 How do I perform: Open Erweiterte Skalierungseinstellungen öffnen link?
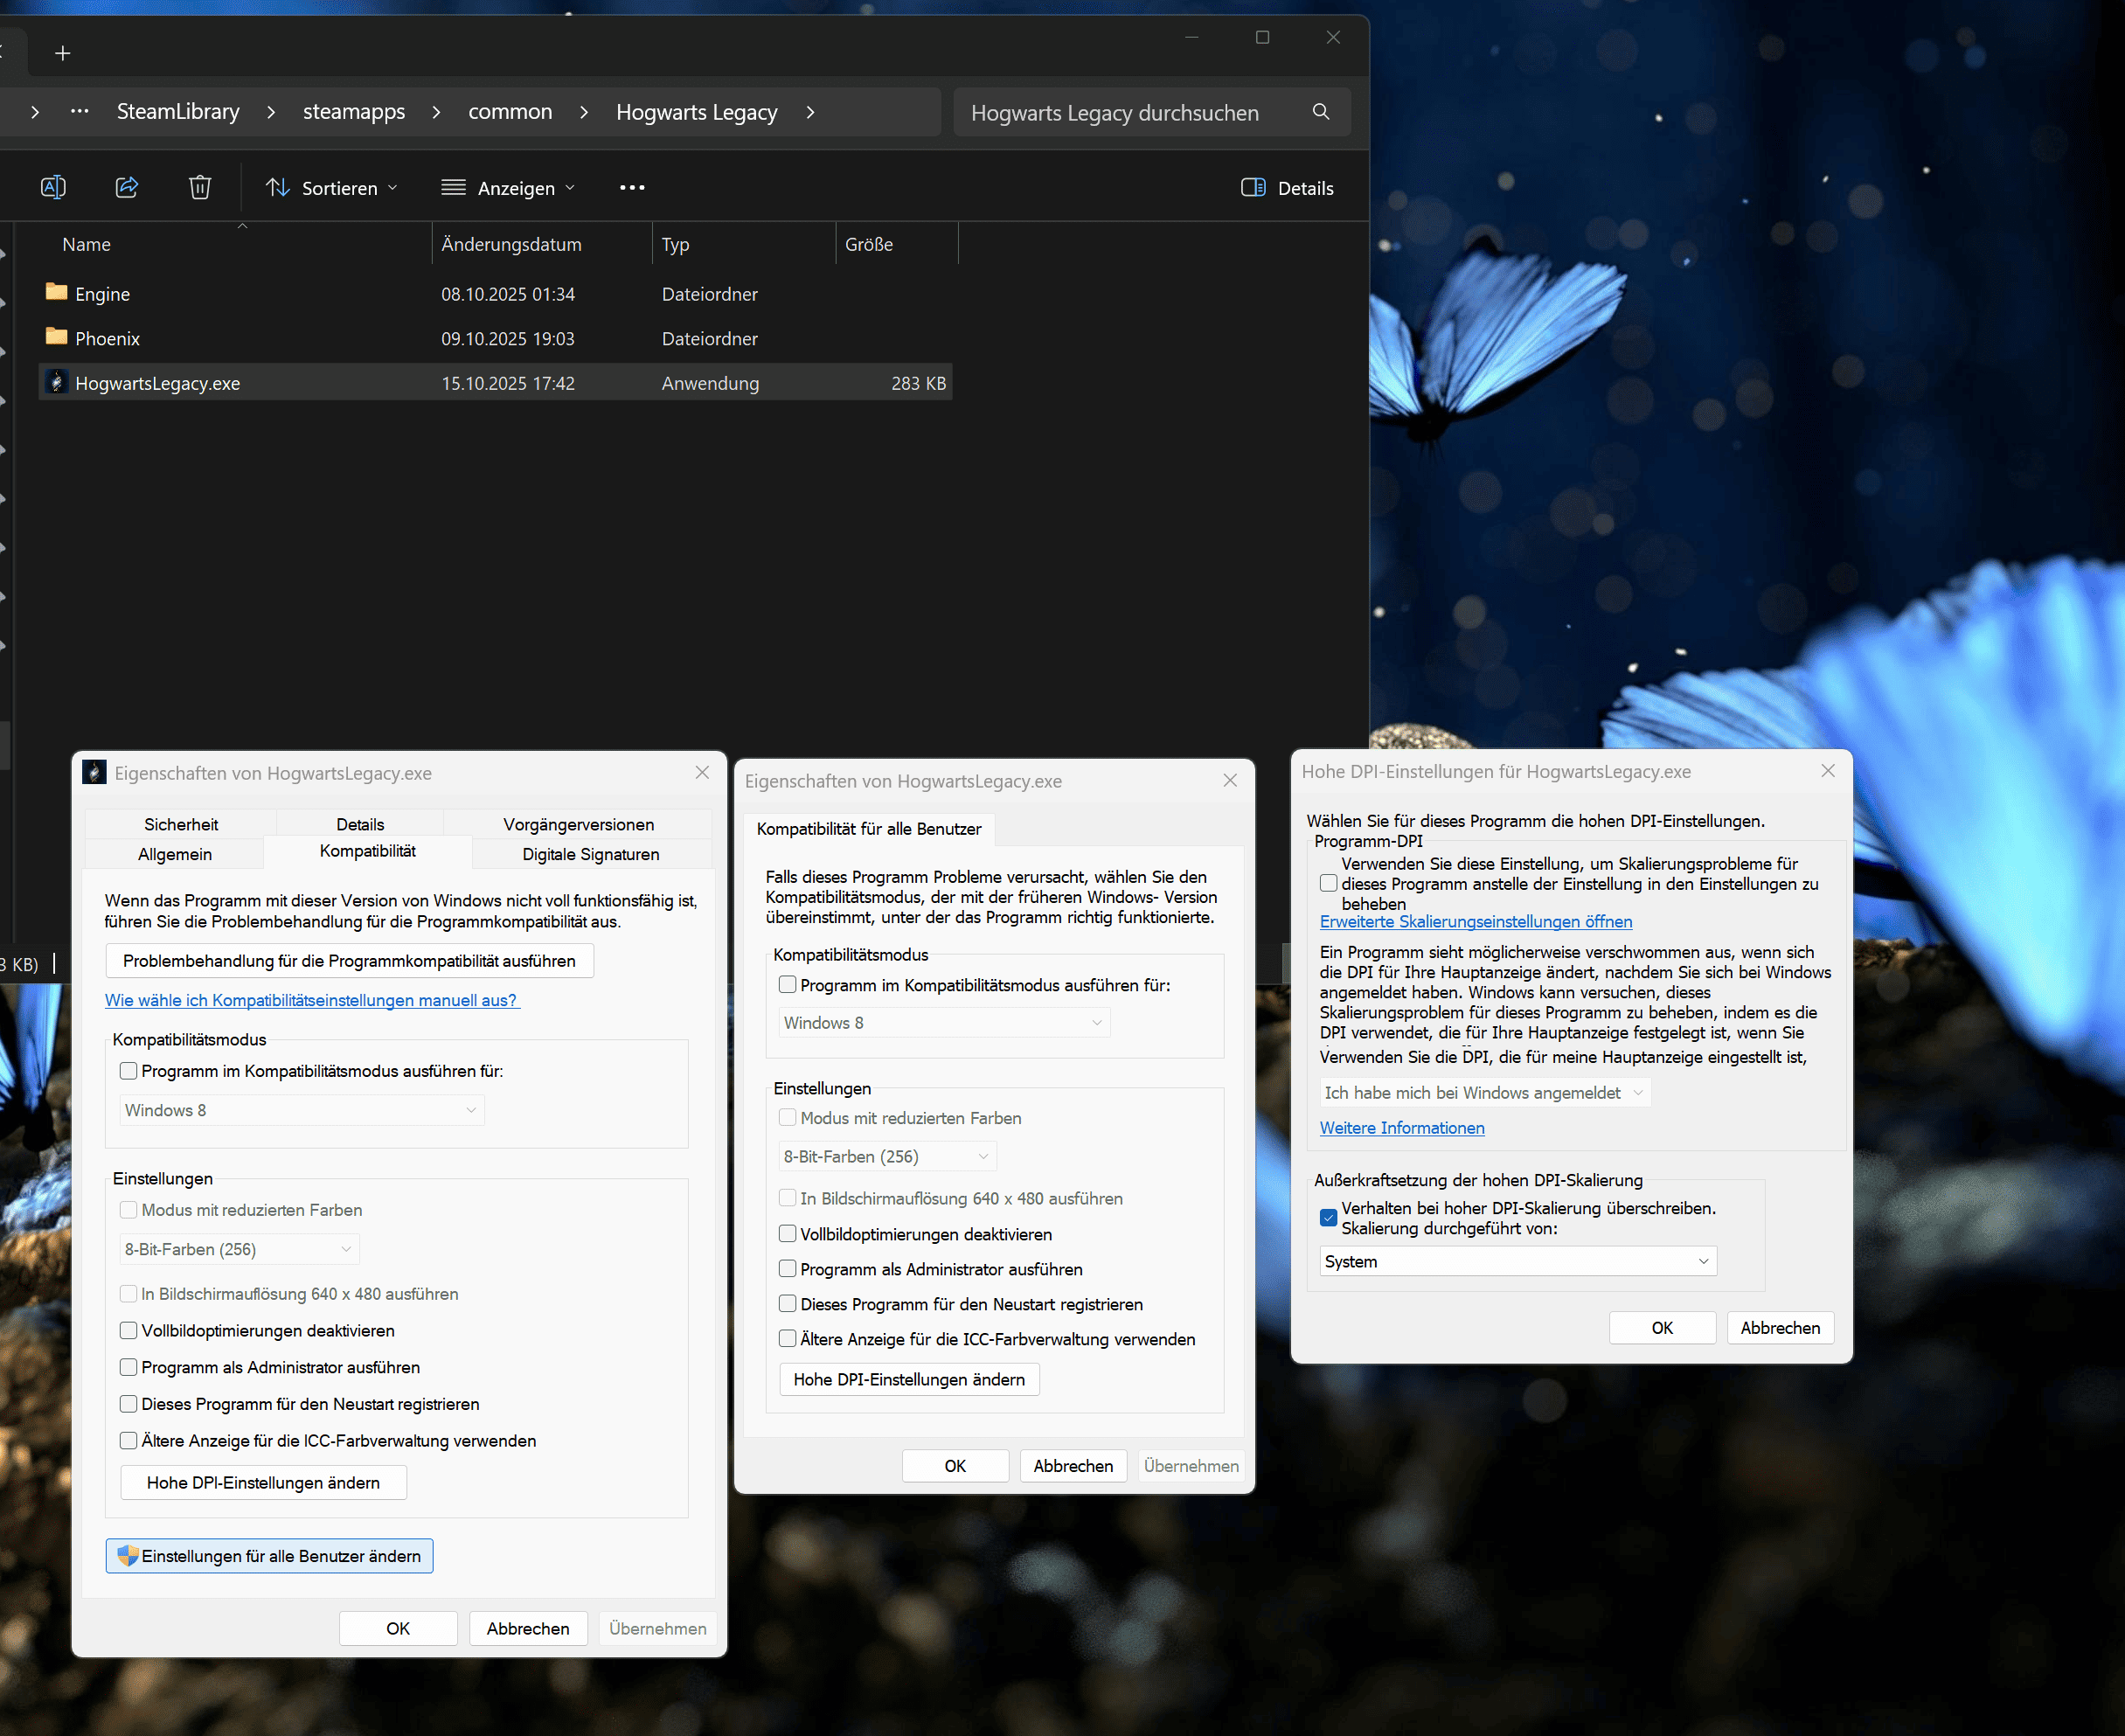coord(1475,921)
